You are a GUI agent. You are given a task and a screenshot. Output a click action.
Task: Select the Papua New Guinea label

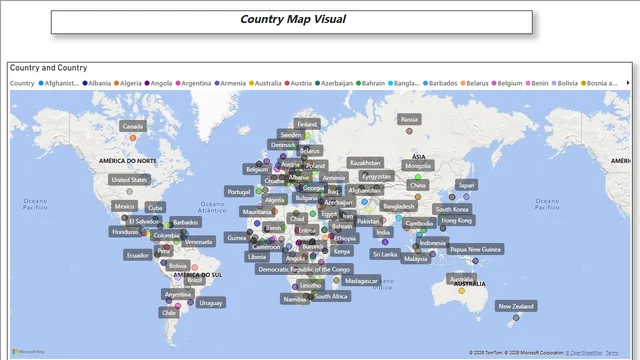pos(475,249)
